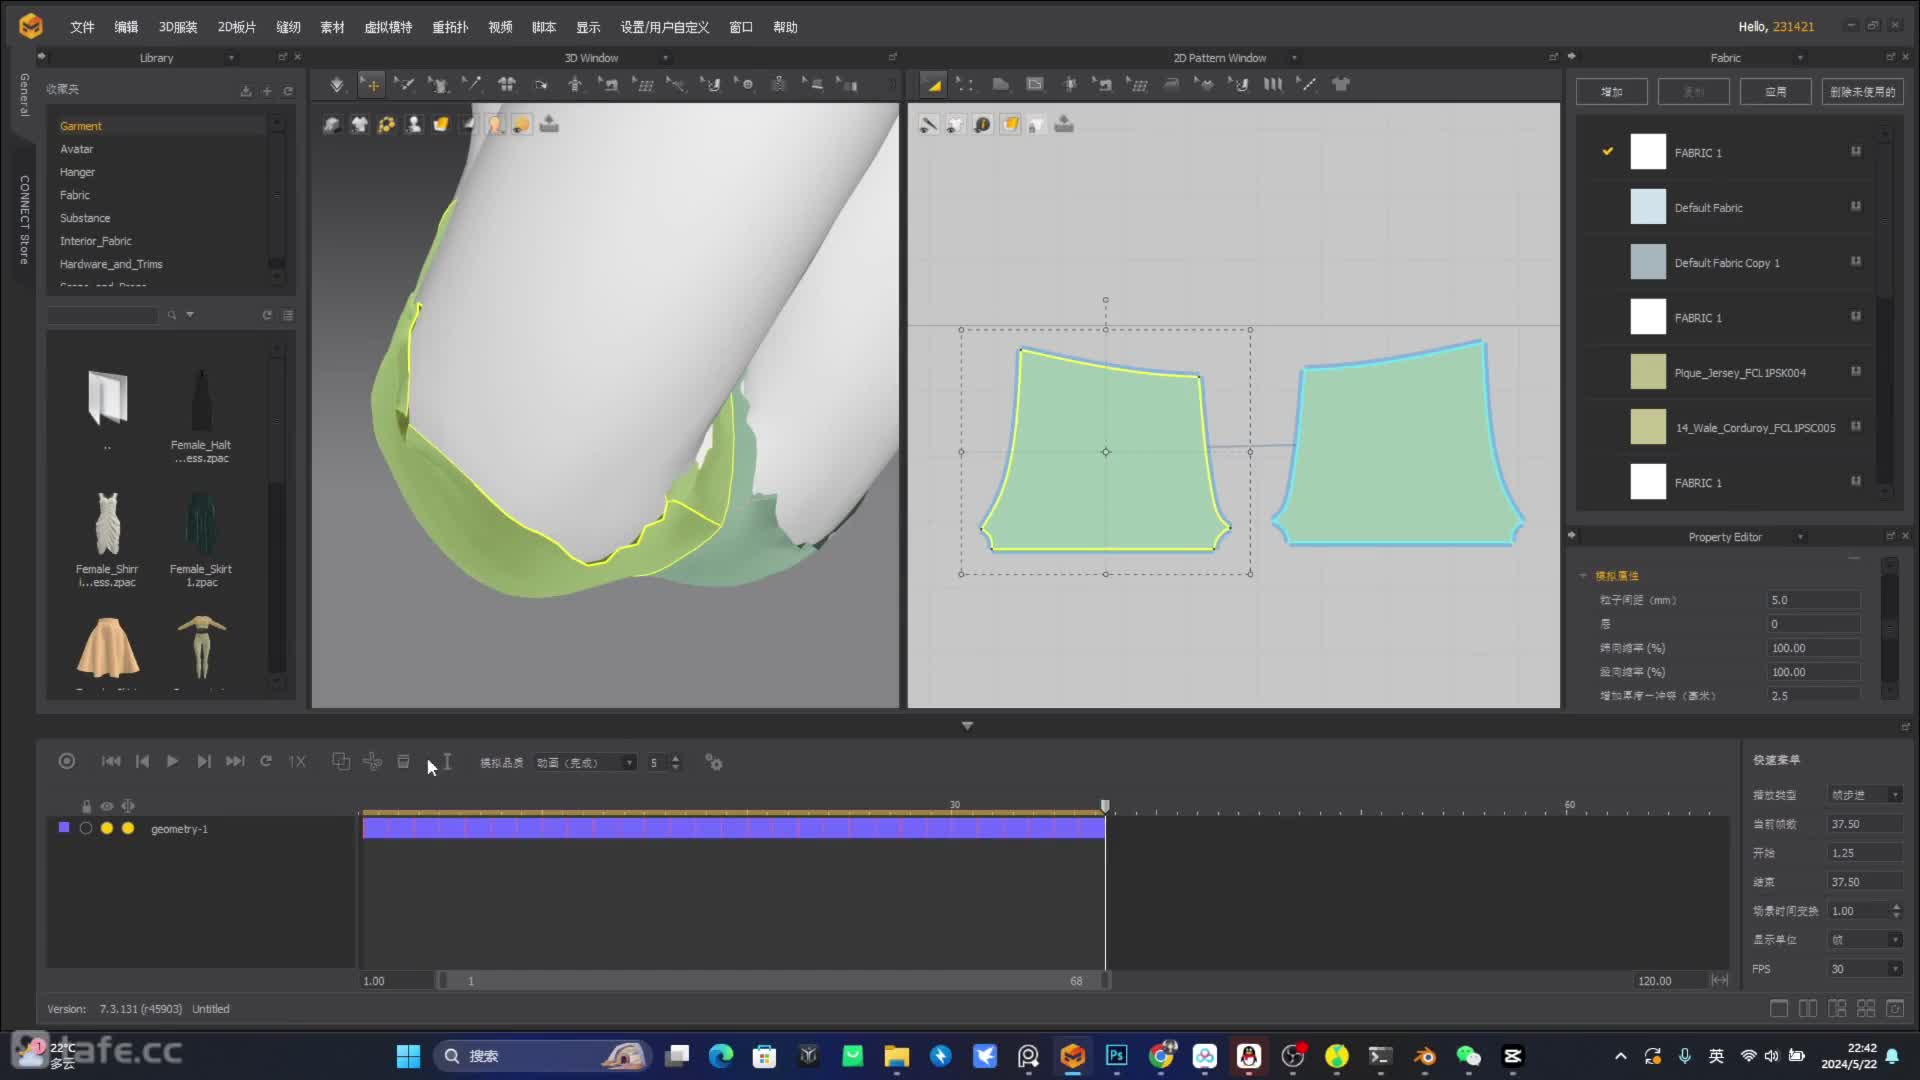Toggle second yellow dot on geometry-1 track
This screenshot has height=1080, width=1920.
click(x=128, y=828)
